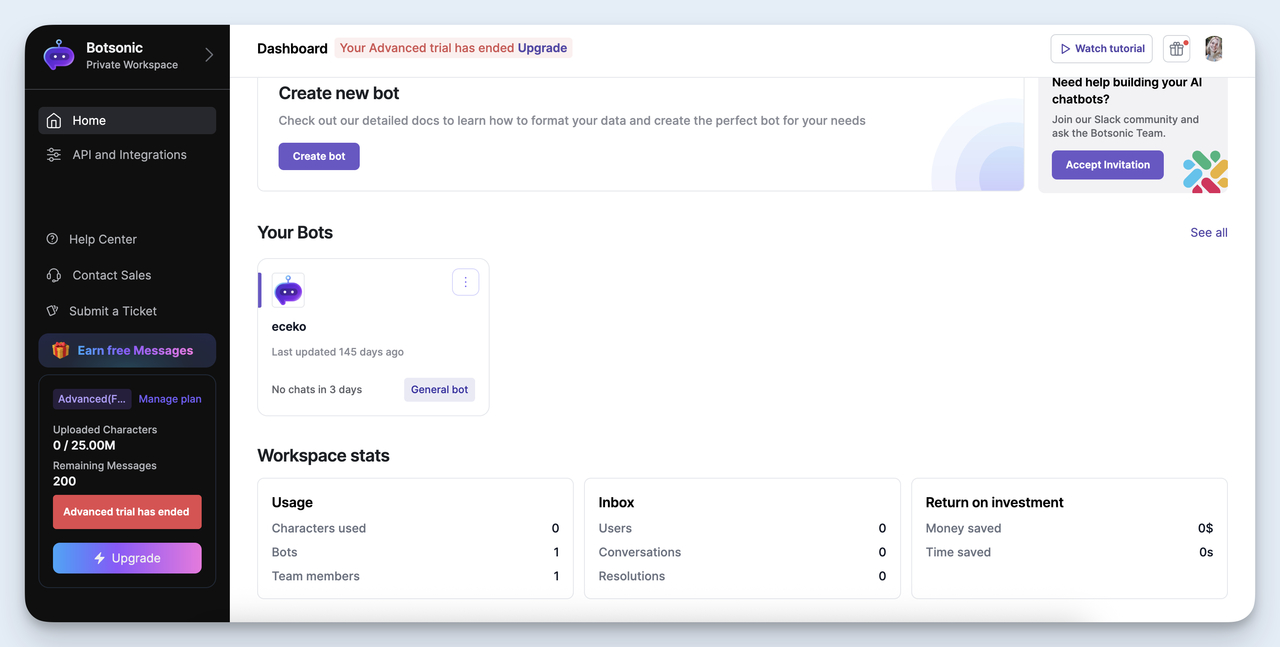Expand the workspace switcher chevron
1280x647 pixels.
coord(208,56)
